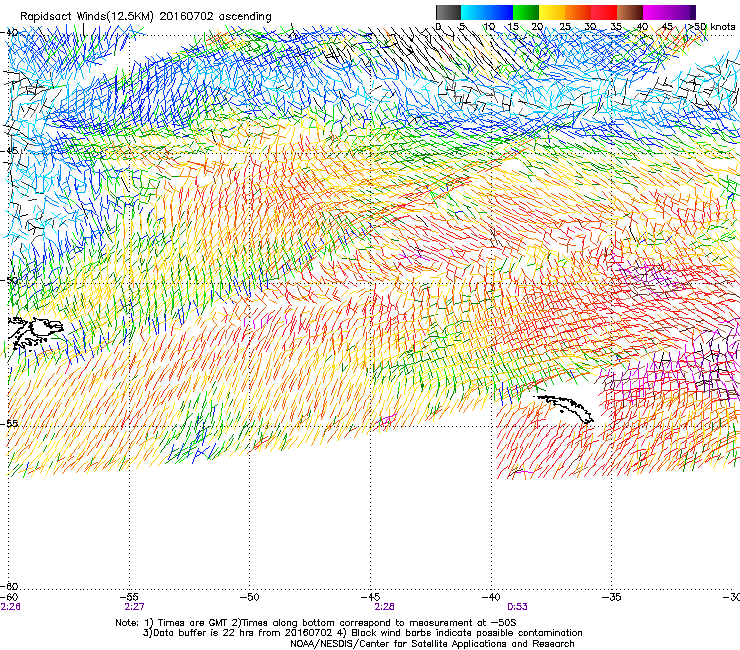Pick the magenta 40-45 knots legend swatch

click(x=656, y=12)
